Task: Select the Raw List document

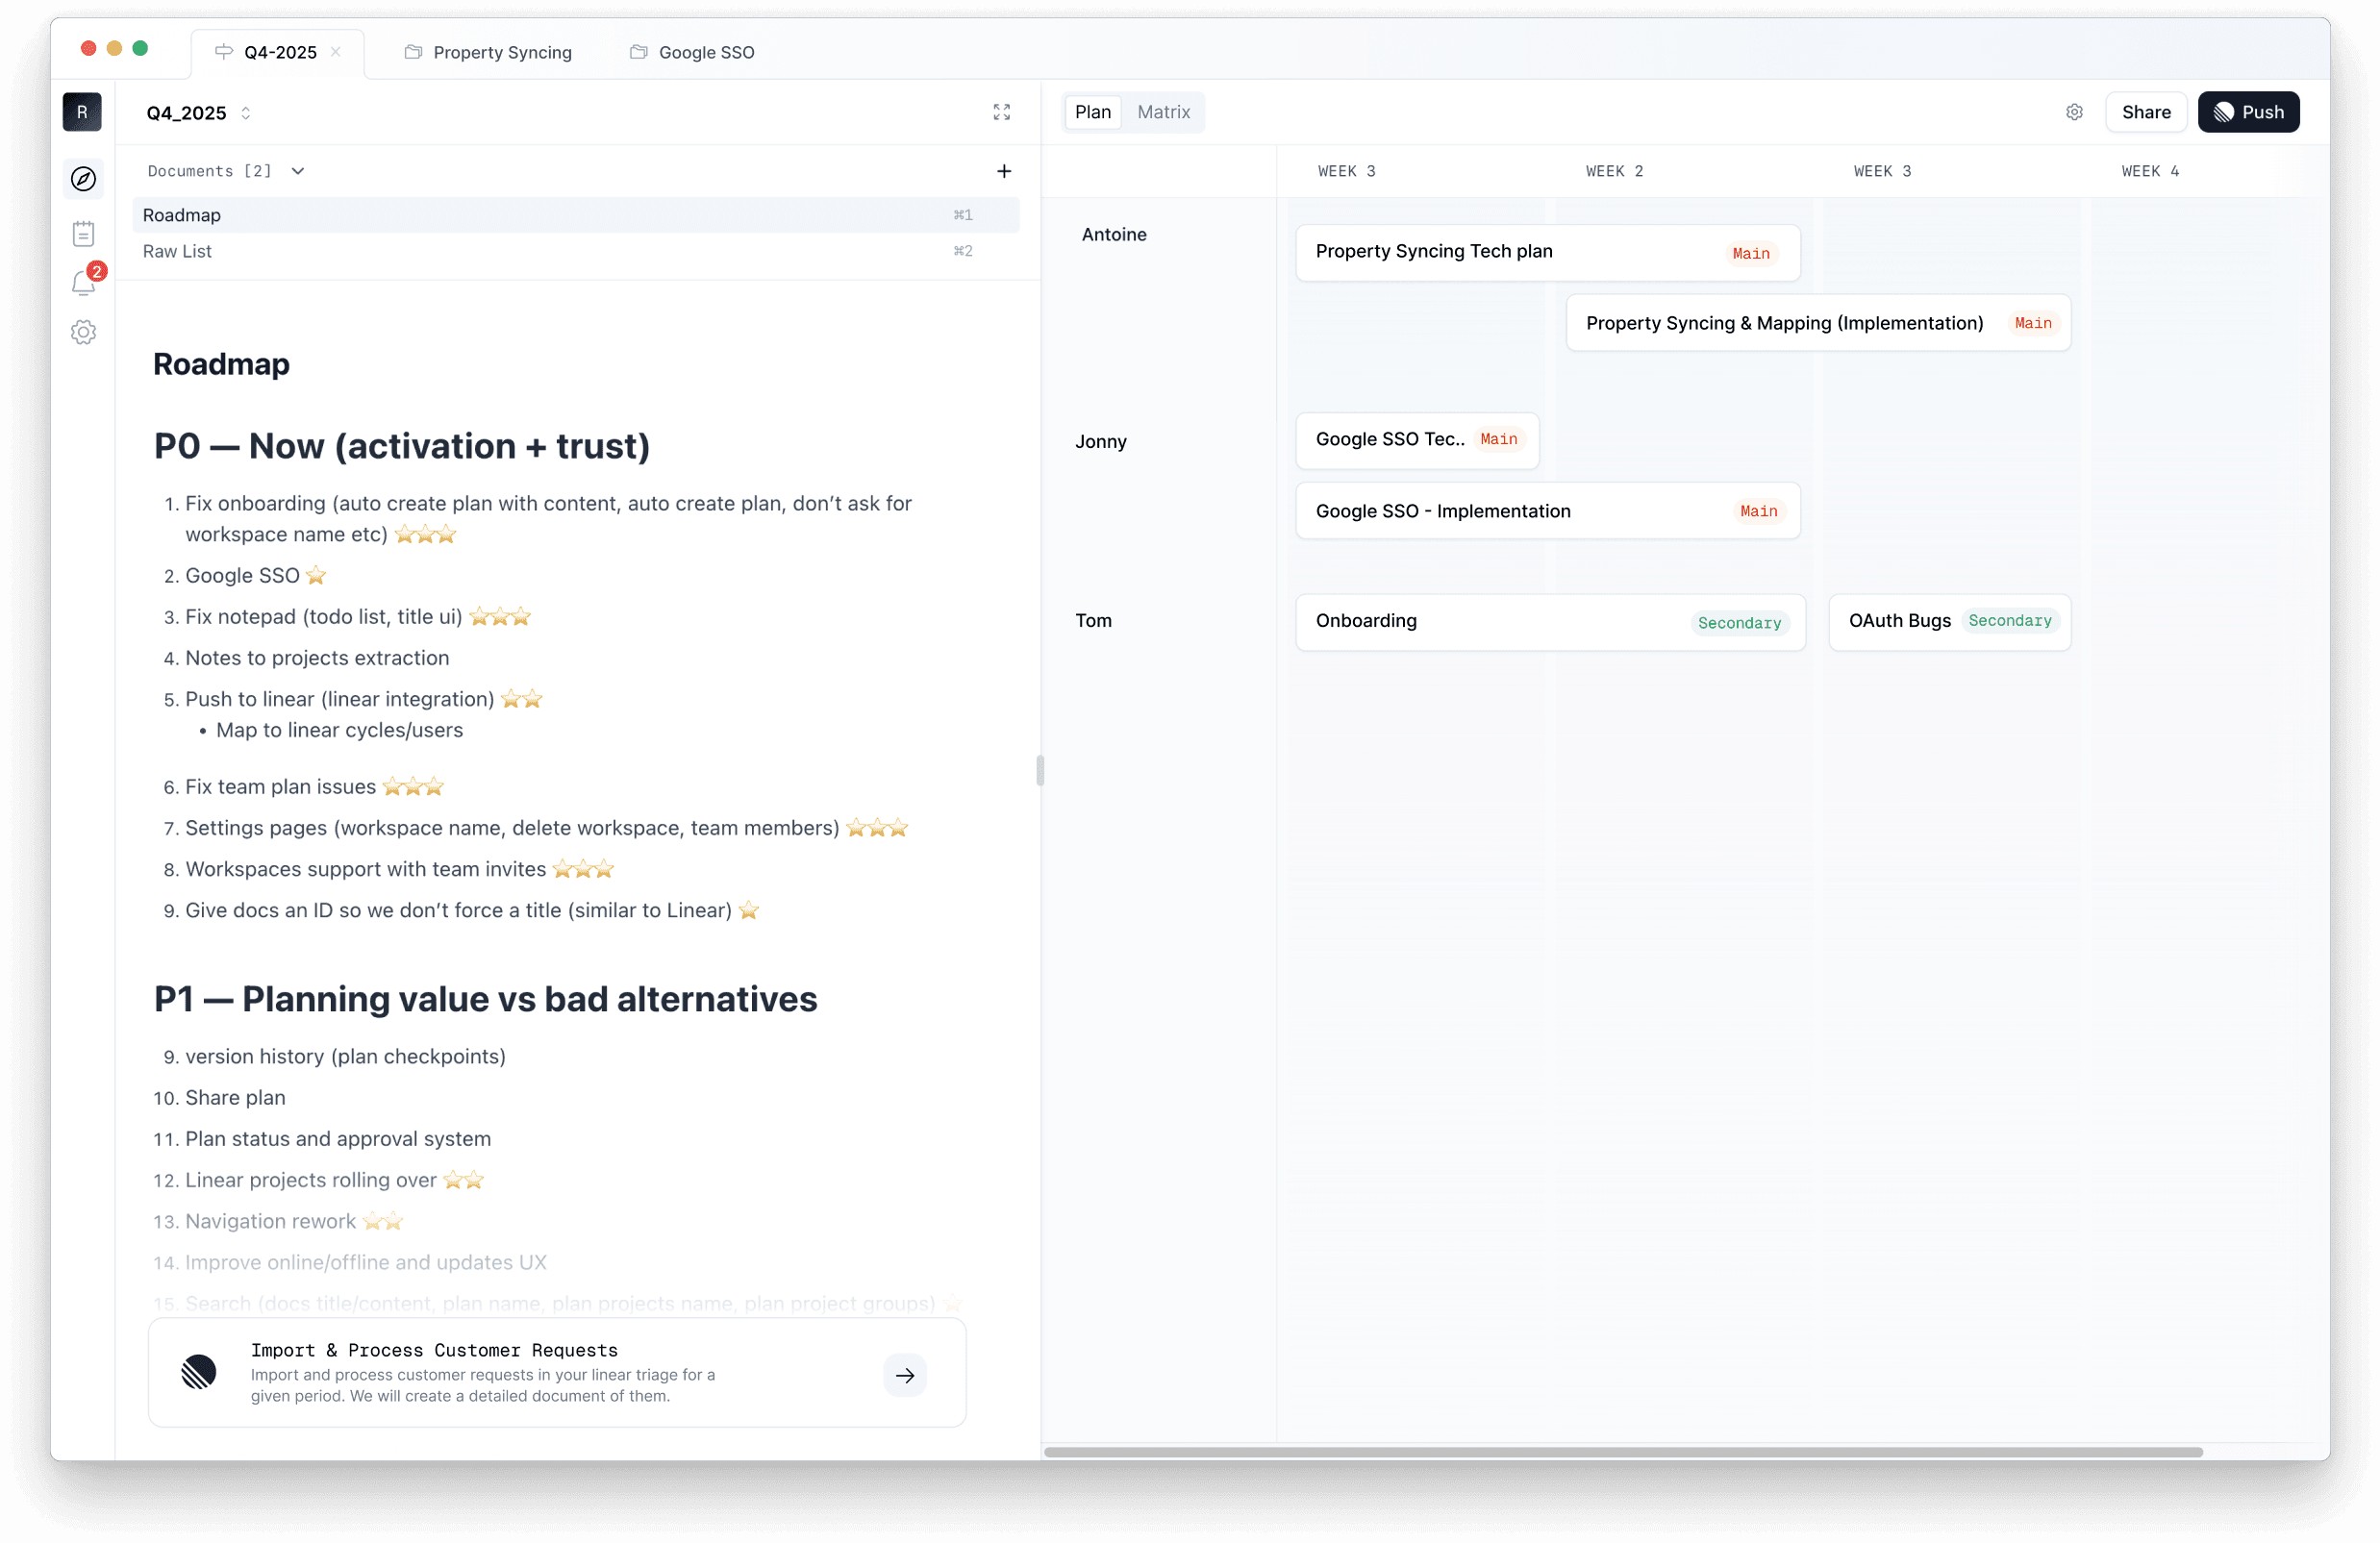Action: (x=177, y=251)
